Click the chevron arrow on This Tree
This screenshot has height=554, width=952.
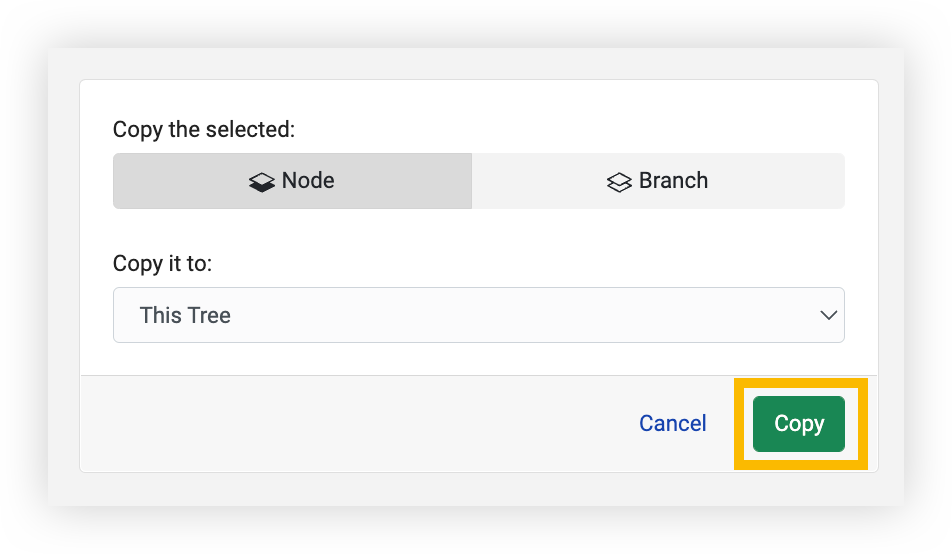[x=828, y=315]
